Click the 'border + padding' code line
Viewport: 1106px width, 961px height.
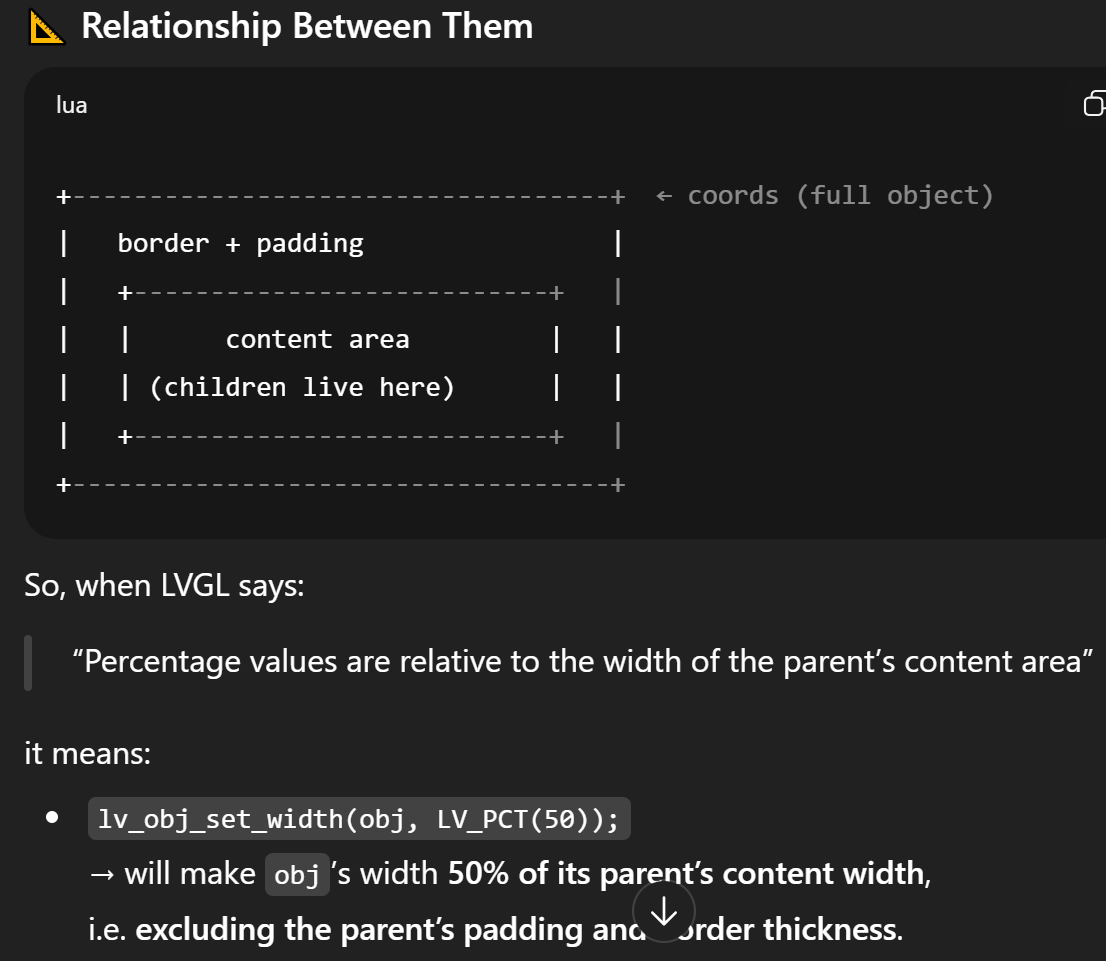(240, 243)
